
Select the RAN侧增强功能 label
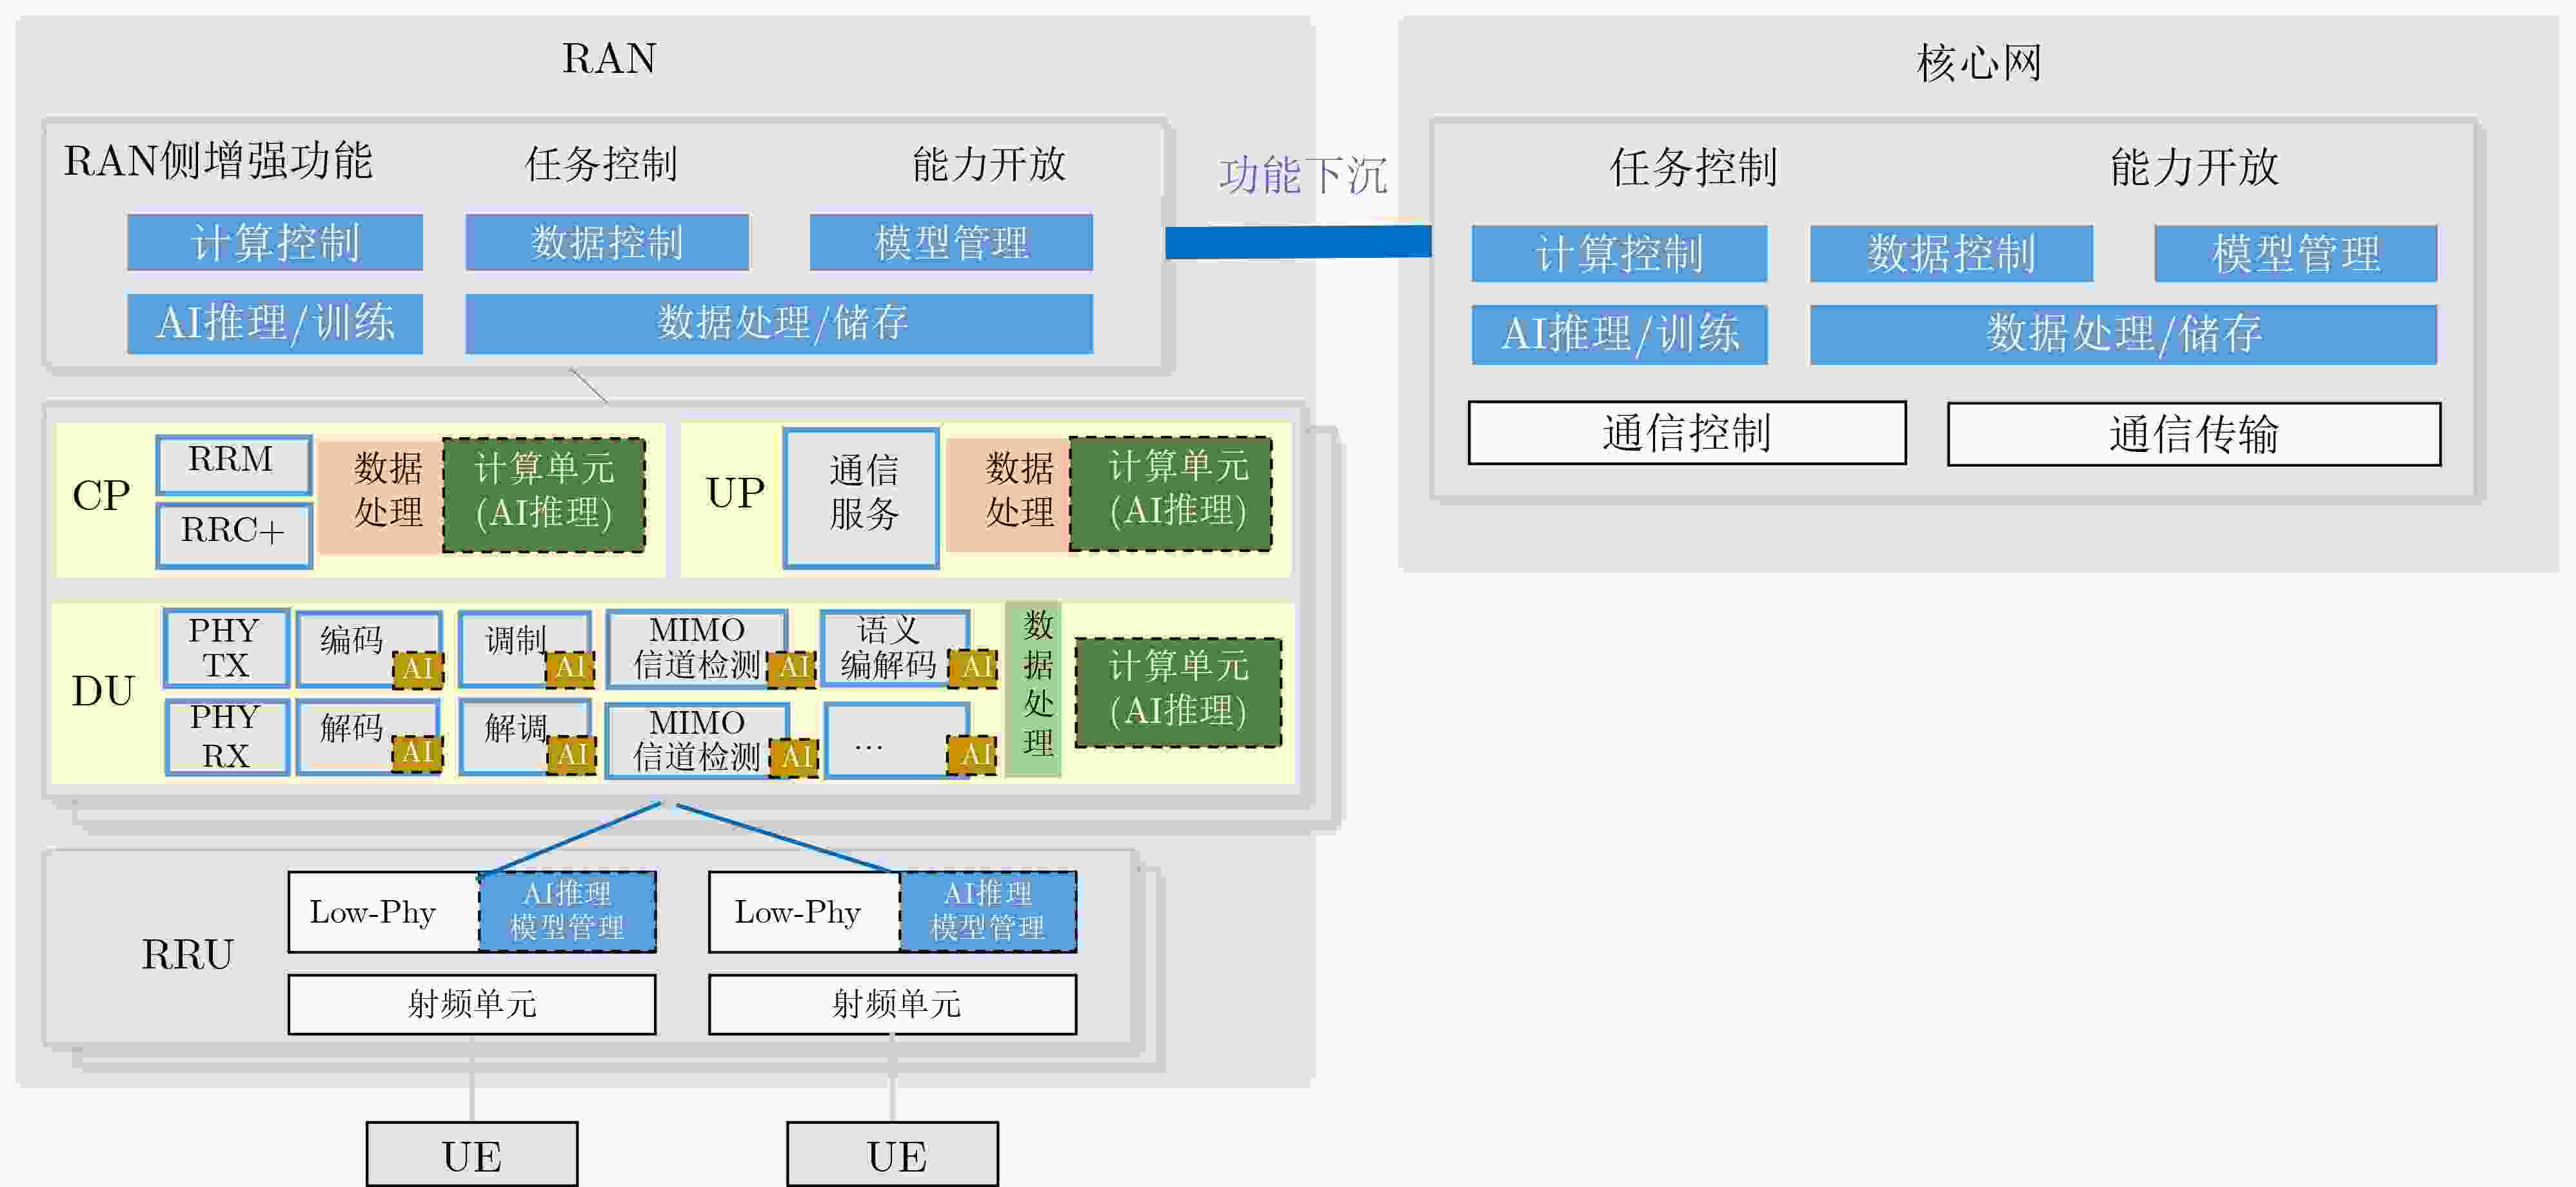coord(218,161)
